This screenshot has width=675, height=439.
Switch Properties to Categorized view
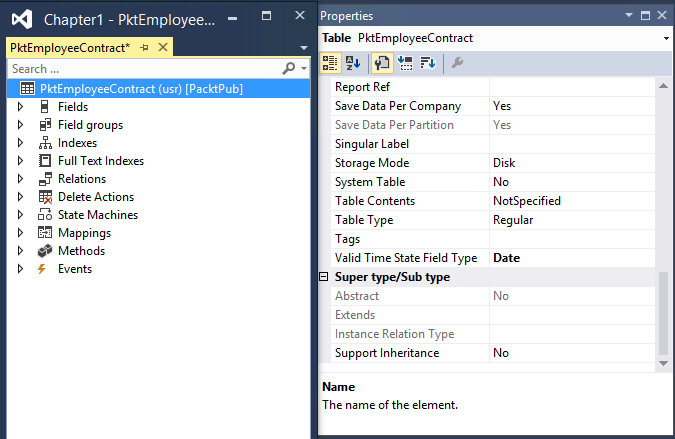click(x=330, y=63)
